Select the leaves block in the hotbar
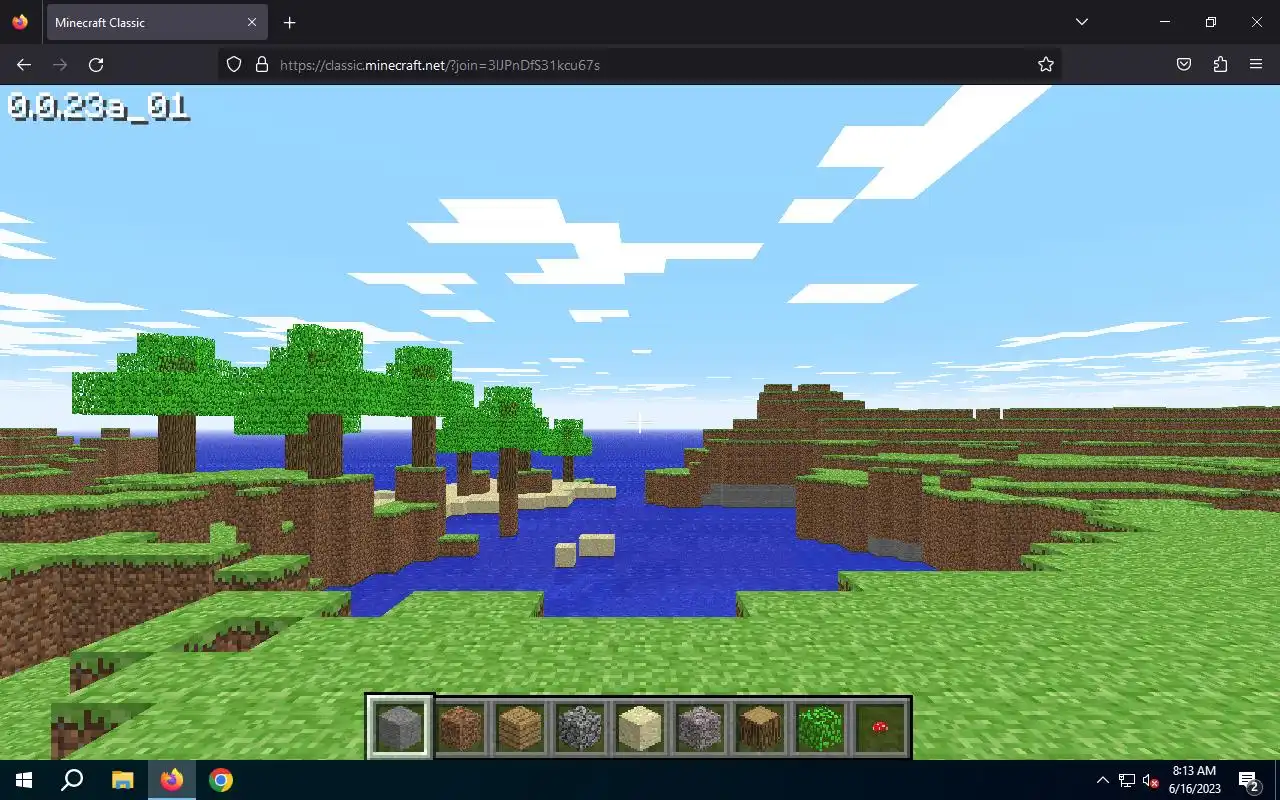The height and width of the screenshot is (800, 1280). [820, 727]
